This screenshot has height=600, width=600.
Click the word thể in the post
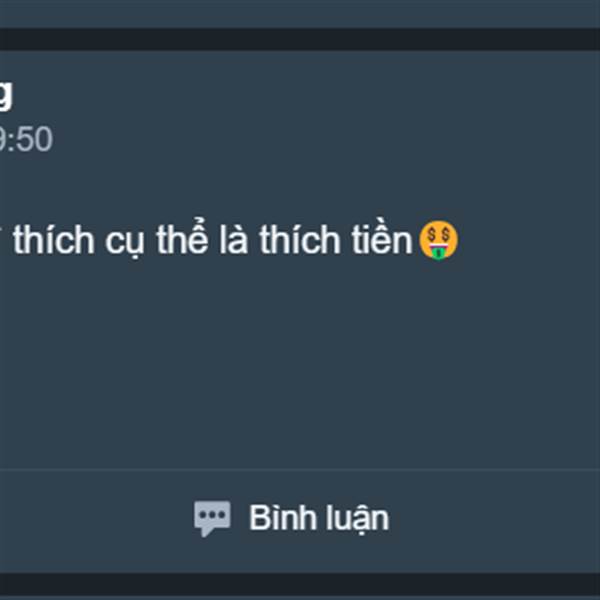click(183, 238)
